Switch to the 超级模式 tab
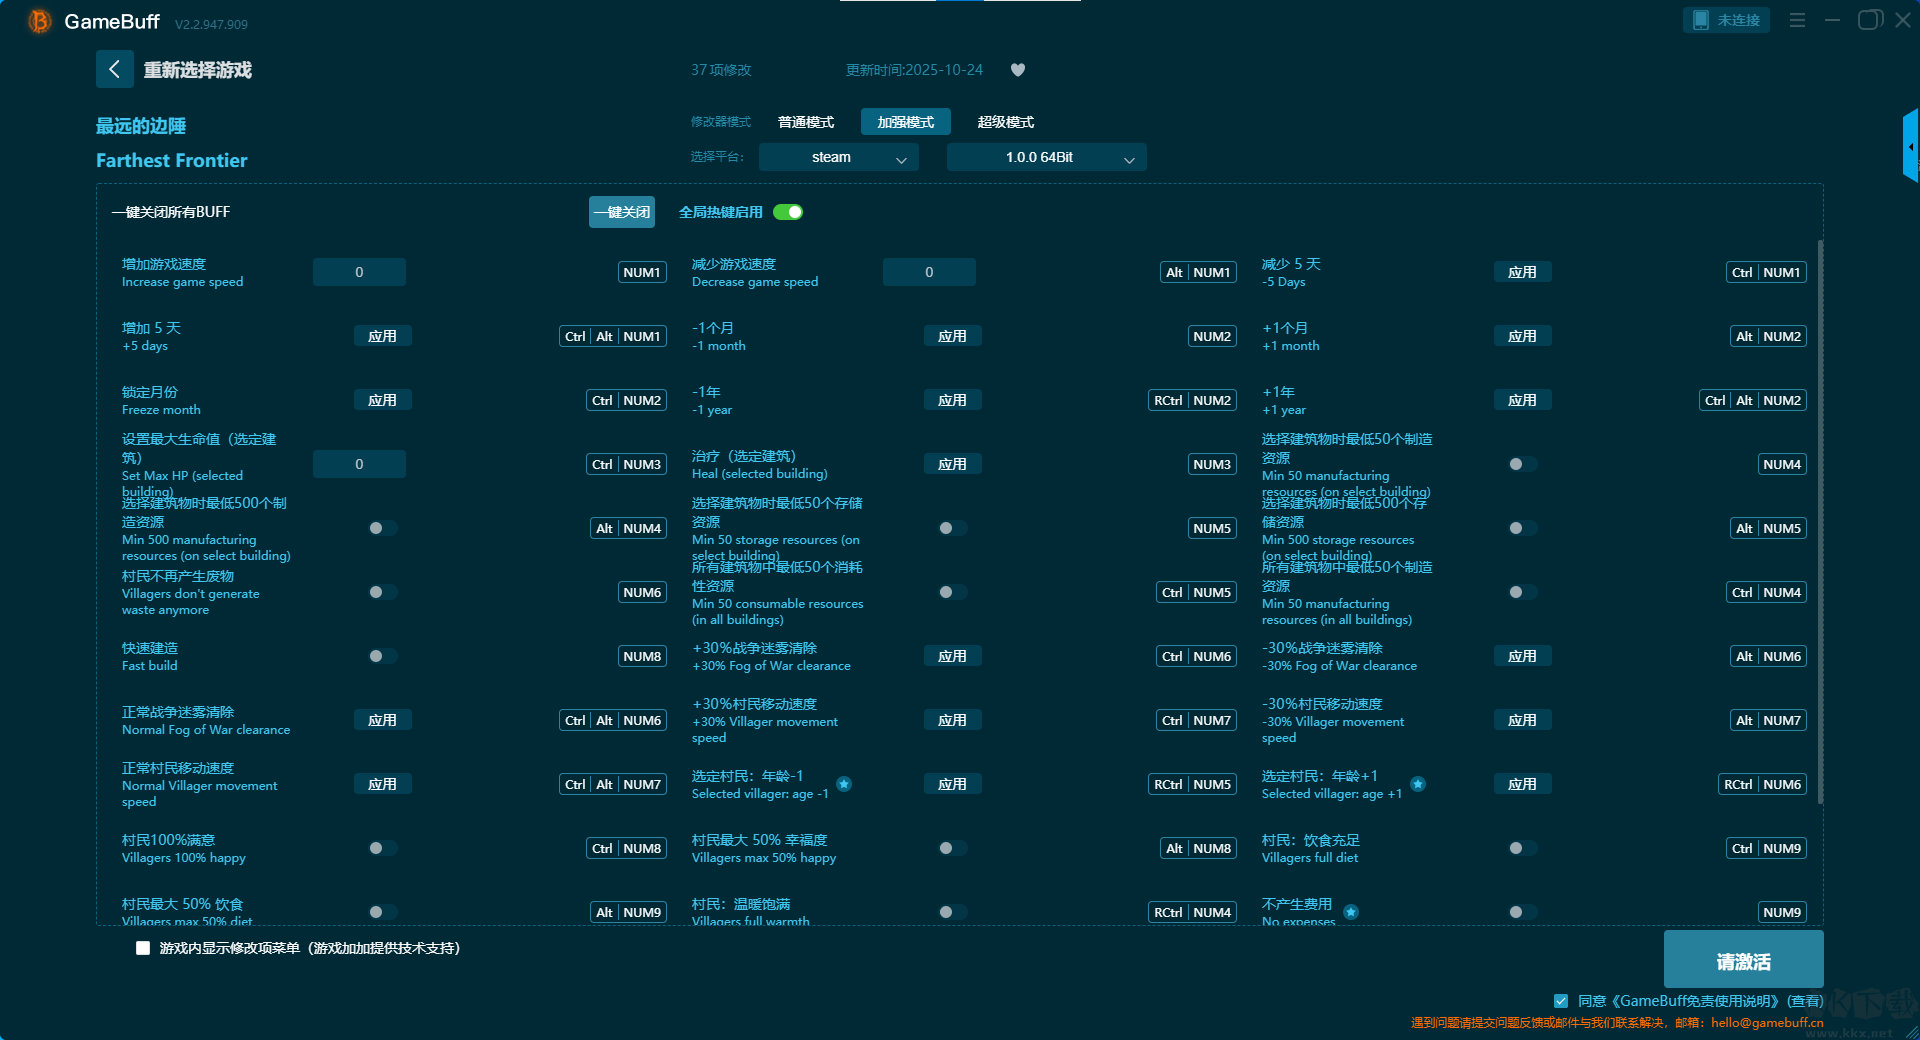Image resolution: width=1920 pixels, height=1040 pixels. pyautogui.click(x=1005, y=122)
